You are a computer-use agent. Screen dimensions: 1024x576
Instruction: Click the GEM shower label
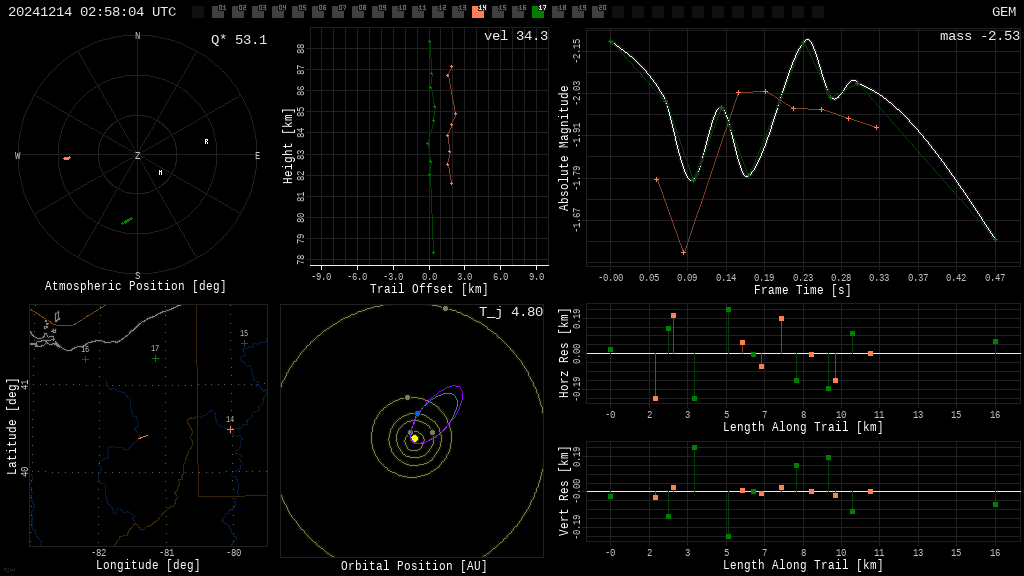tap(1003, 12)
